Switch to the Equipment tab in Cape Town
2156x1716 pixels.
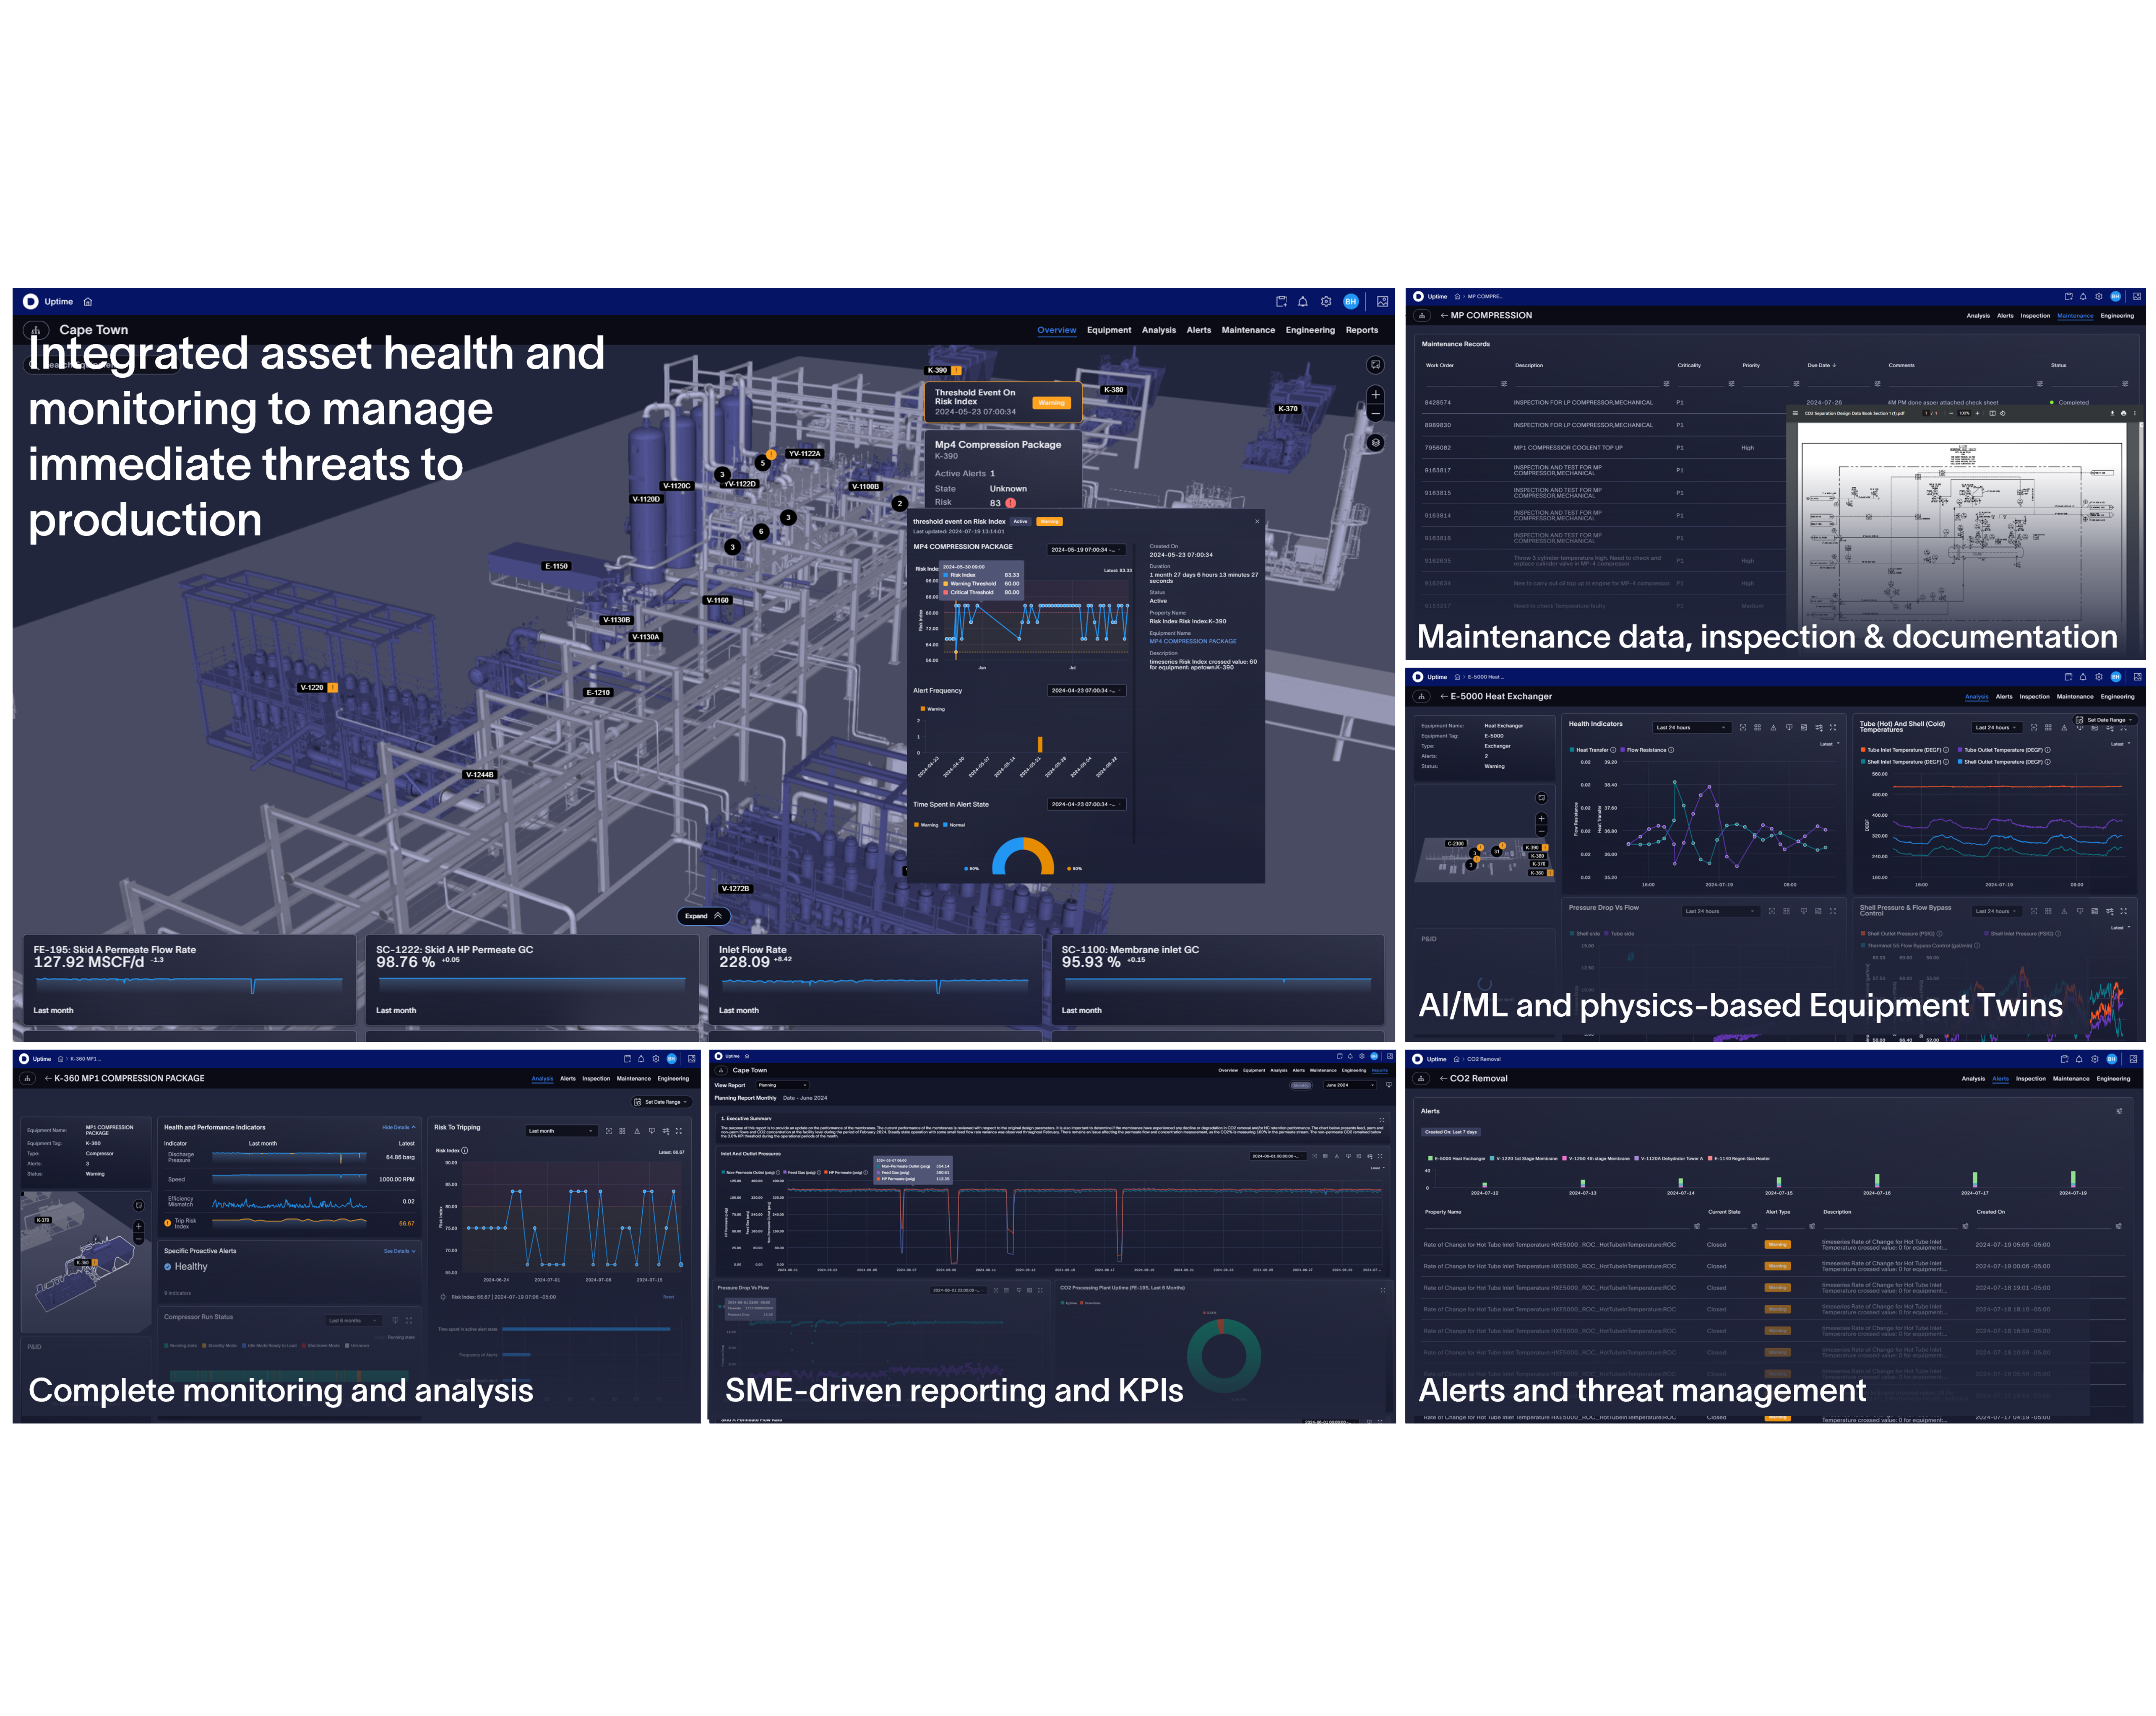1109,330
